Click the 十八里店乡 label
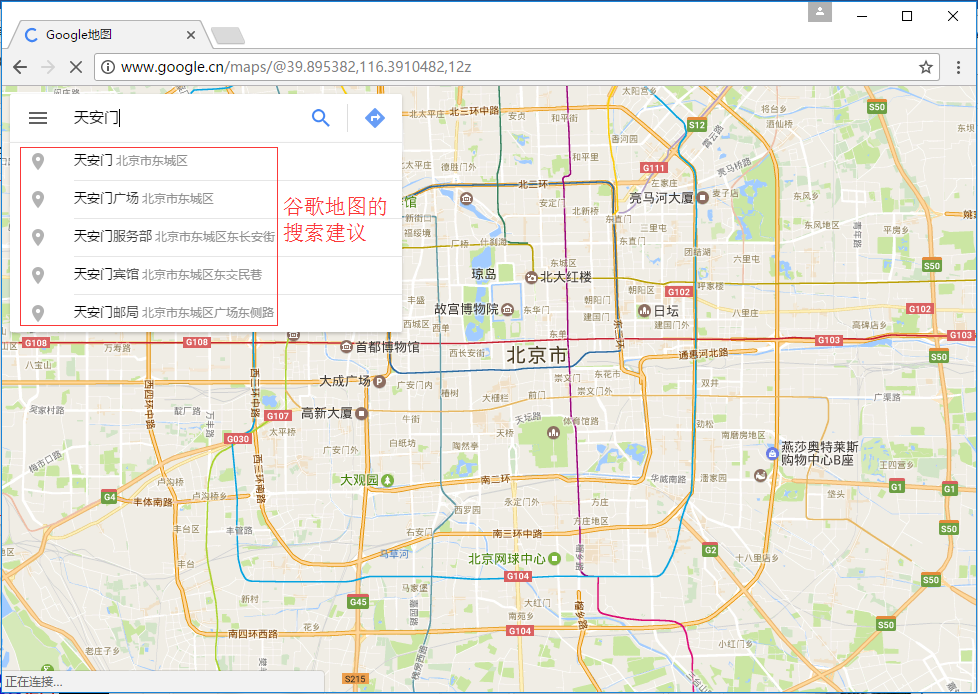The image size is (978, 694). click(757, 558)
